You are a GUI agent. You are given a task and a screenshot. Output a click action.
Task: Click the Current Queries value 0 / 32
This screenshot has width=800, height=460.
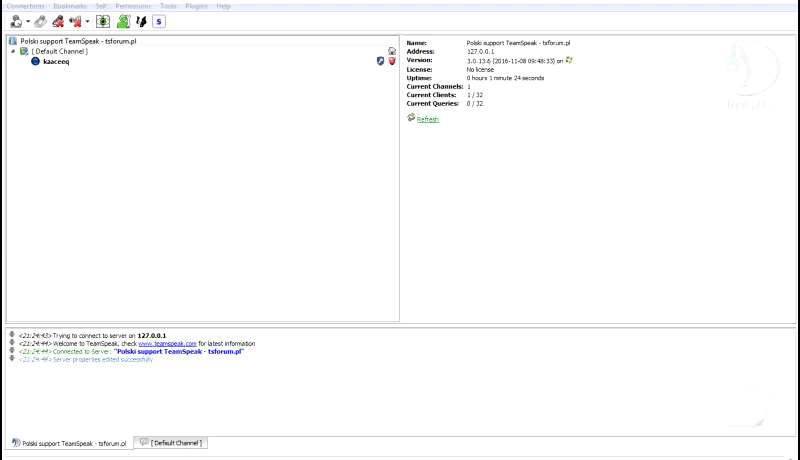(475, 104)
